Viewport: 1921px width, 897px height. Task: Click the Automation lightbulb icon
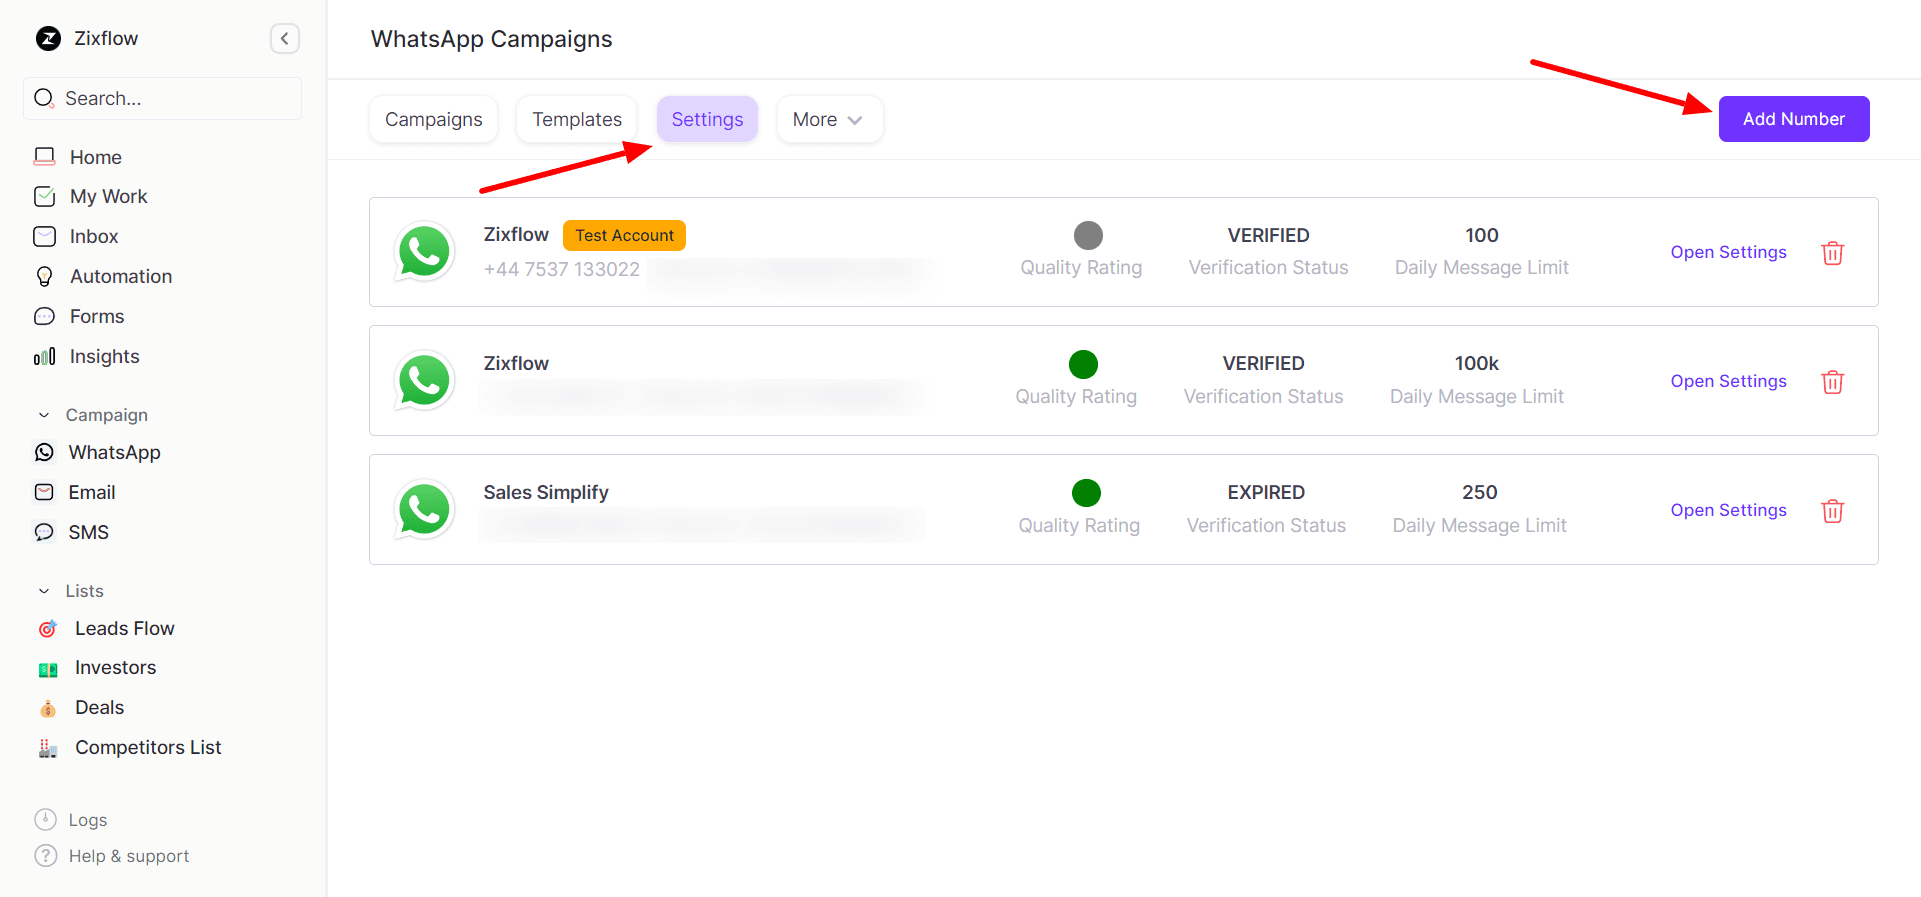45,277
